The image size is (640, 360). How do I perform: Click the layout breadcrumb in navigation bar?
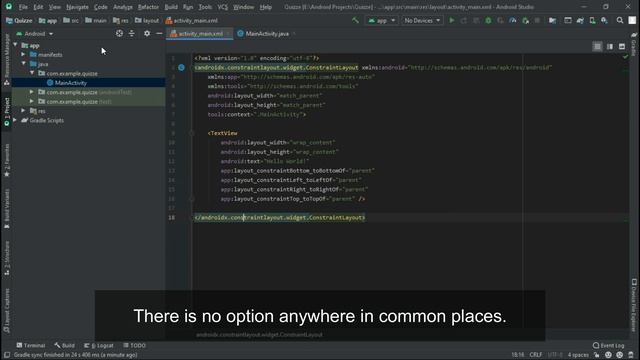[x=147, y=20]
